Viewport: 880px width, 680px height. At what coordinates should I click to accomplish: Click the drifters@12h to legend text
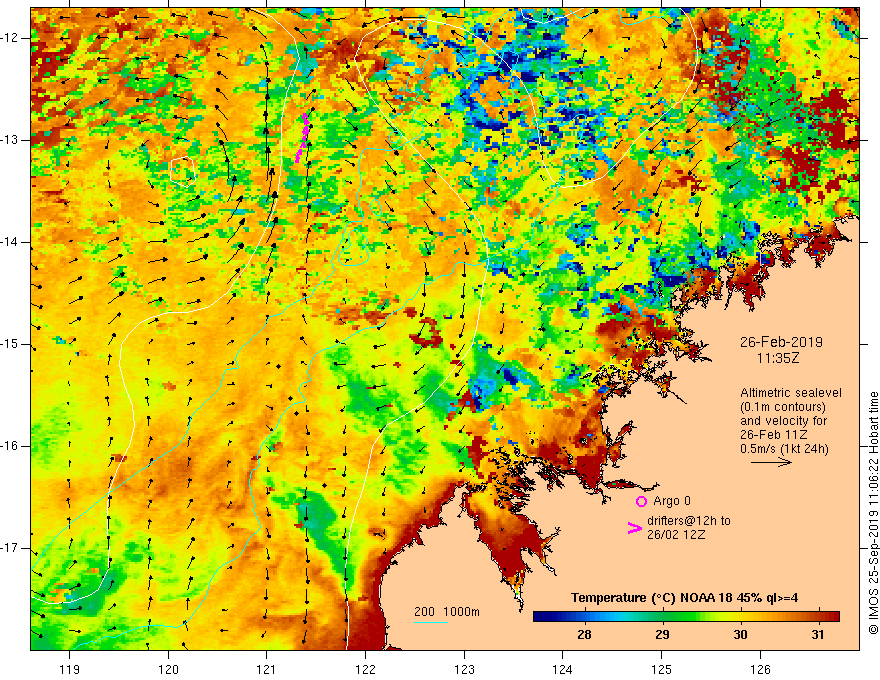point(689,521)
